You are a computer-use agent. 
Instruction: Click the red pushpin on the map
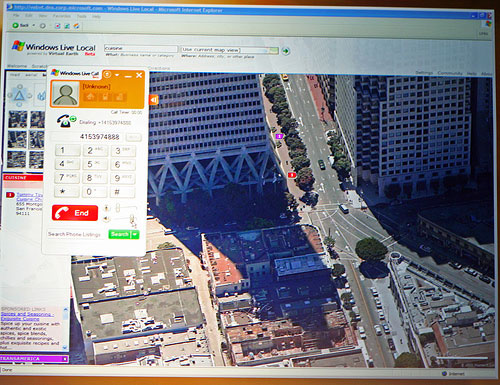pos(292,175)
